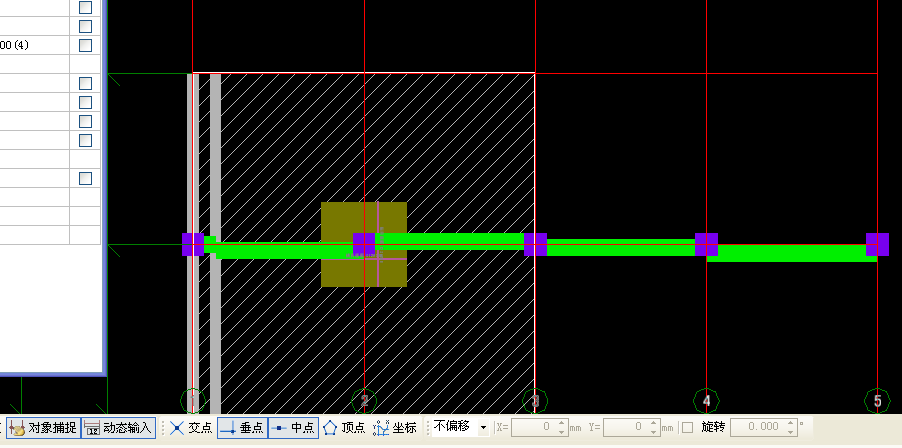Select the purple column on axis 5

point(877,244)
